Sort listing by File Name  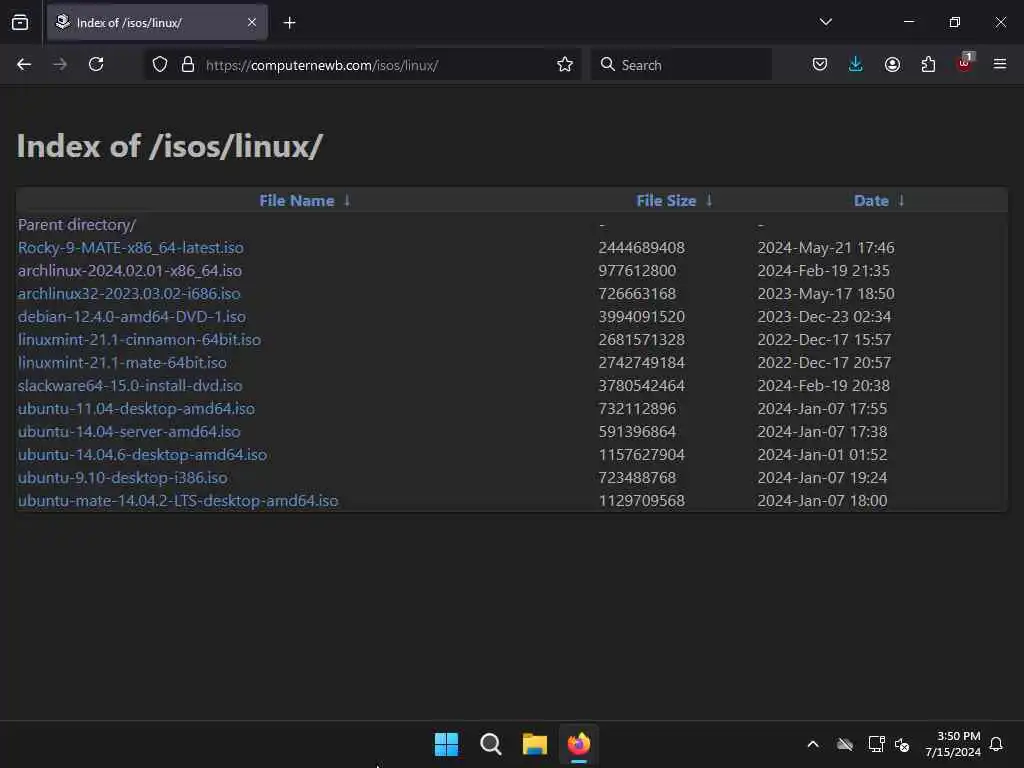296,200
